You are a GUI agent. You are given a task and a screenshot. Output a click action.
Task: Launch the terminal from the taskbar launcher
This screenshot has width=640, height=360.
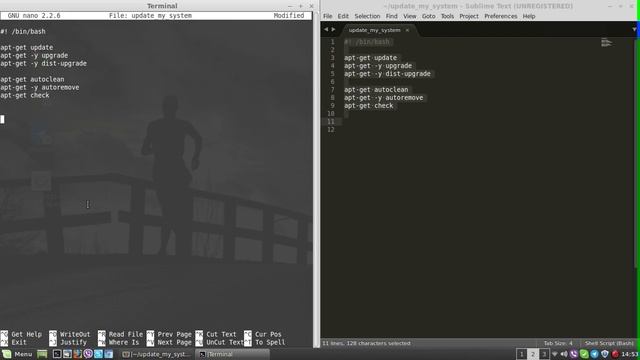pyautogui.click(x=57, y=354)
